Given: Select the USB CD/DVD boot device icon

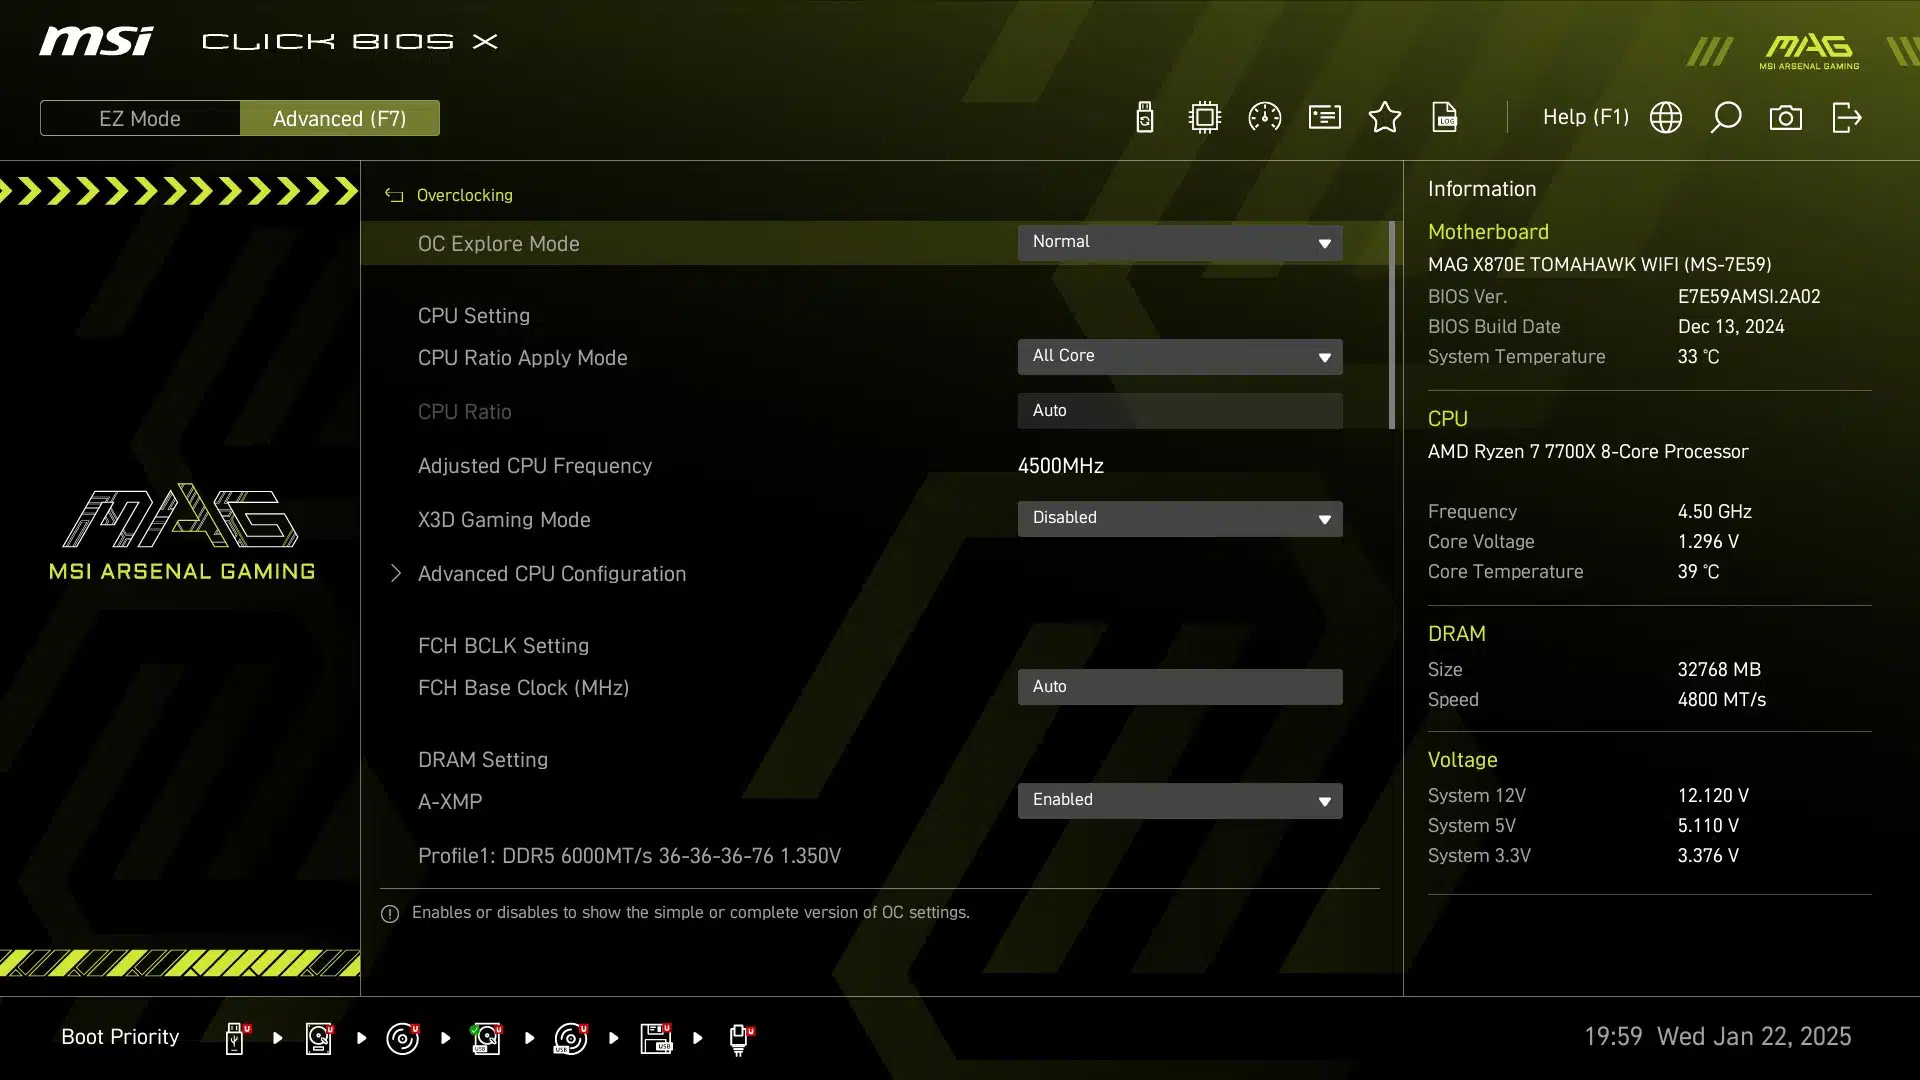Looking at the screenshot, I should pos(571,1038).
